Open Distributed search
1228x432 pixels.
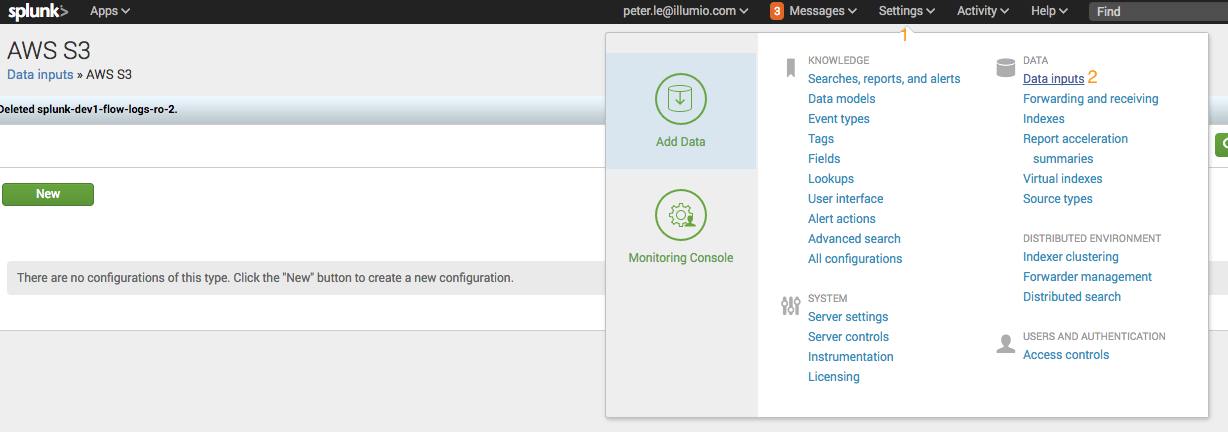[1072, 297]
